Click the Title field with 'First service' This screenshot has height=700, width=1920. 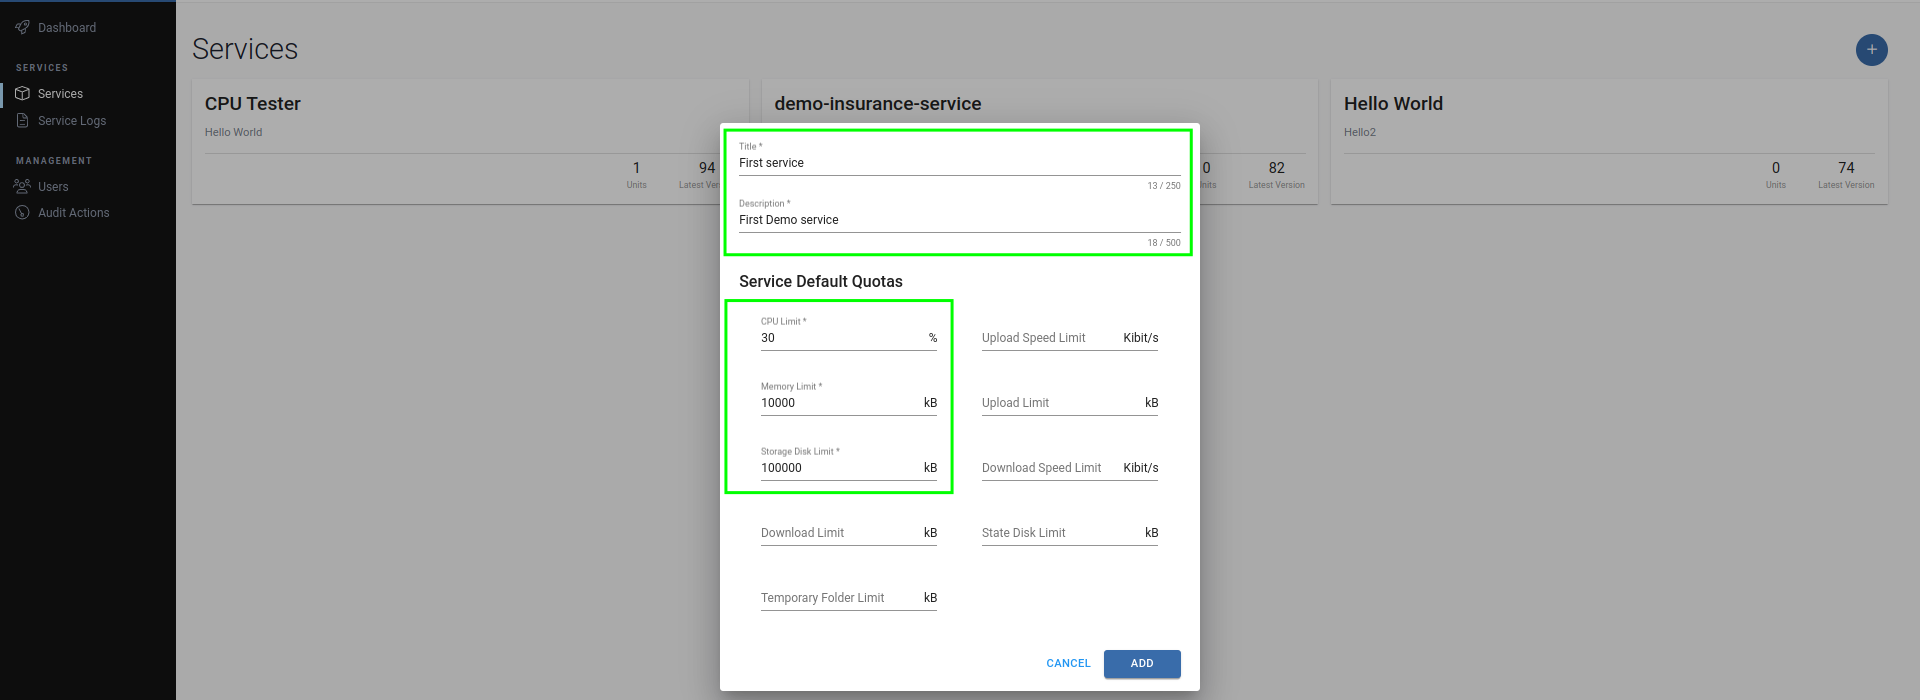pos(959,163)
